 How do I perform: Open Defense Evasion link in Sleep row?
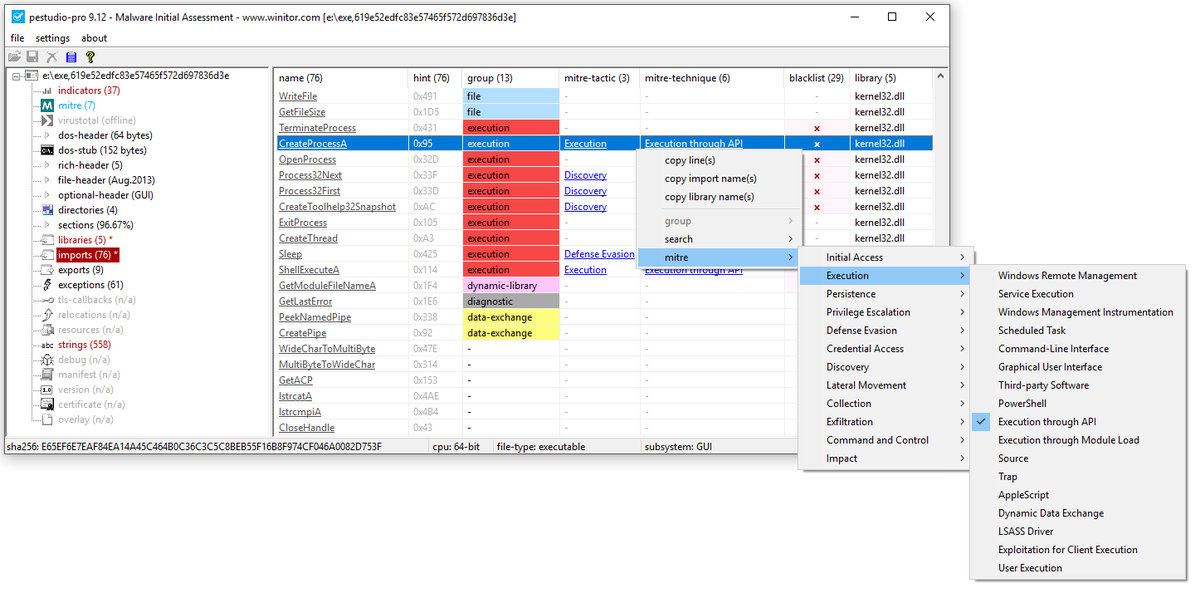(x=599, y=254)
